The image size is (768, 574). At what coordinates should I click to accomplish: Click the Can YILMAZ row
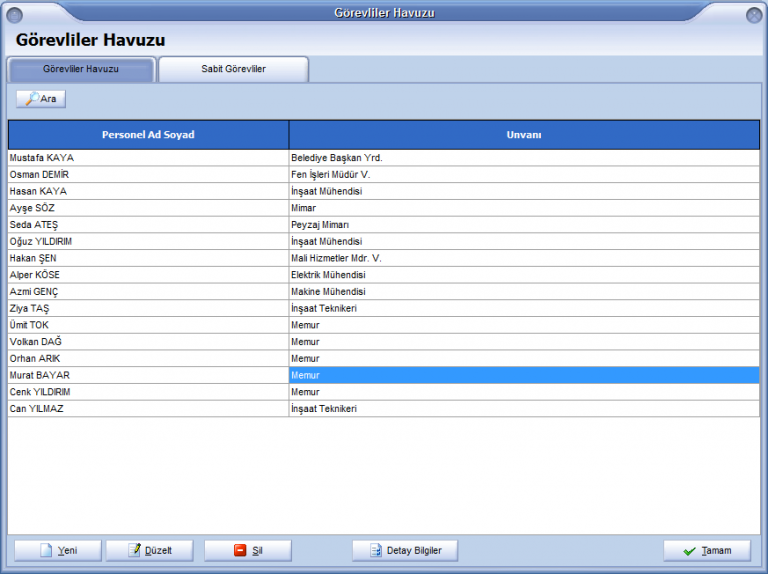36,409
